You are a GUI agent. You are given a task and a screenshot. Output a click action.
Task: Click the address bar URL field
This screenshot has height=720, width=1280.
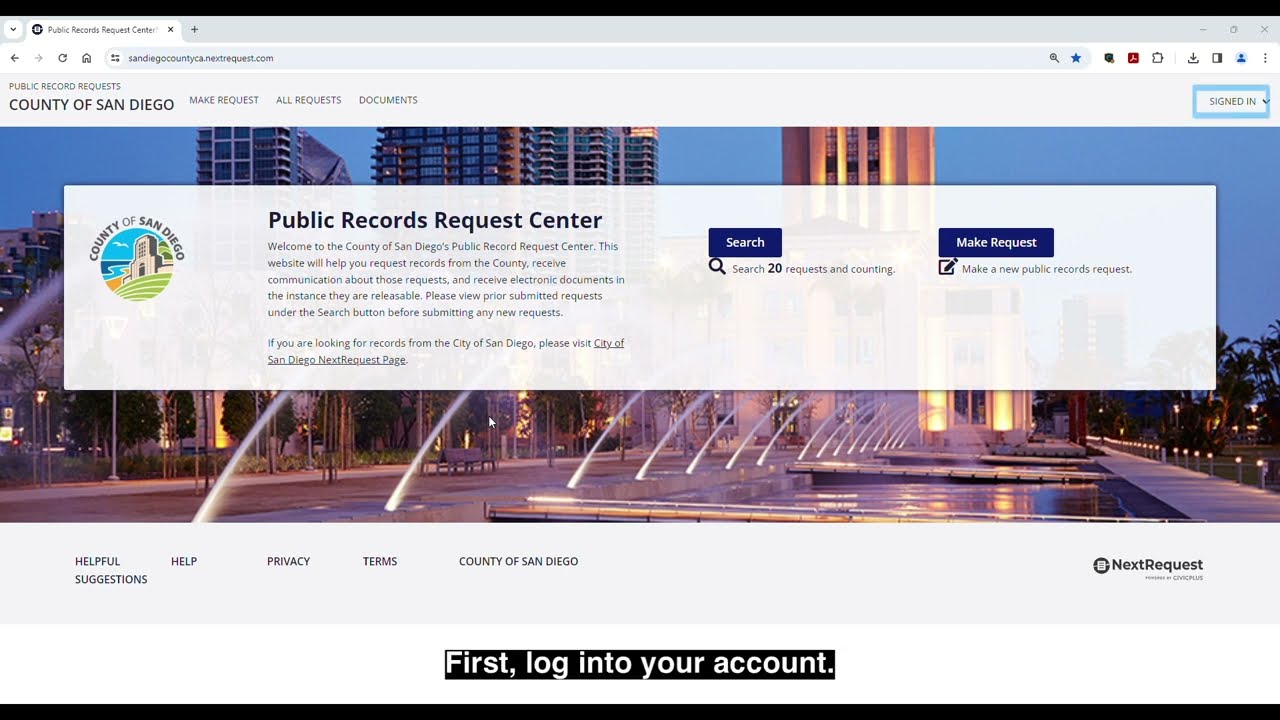coord(580,58)
